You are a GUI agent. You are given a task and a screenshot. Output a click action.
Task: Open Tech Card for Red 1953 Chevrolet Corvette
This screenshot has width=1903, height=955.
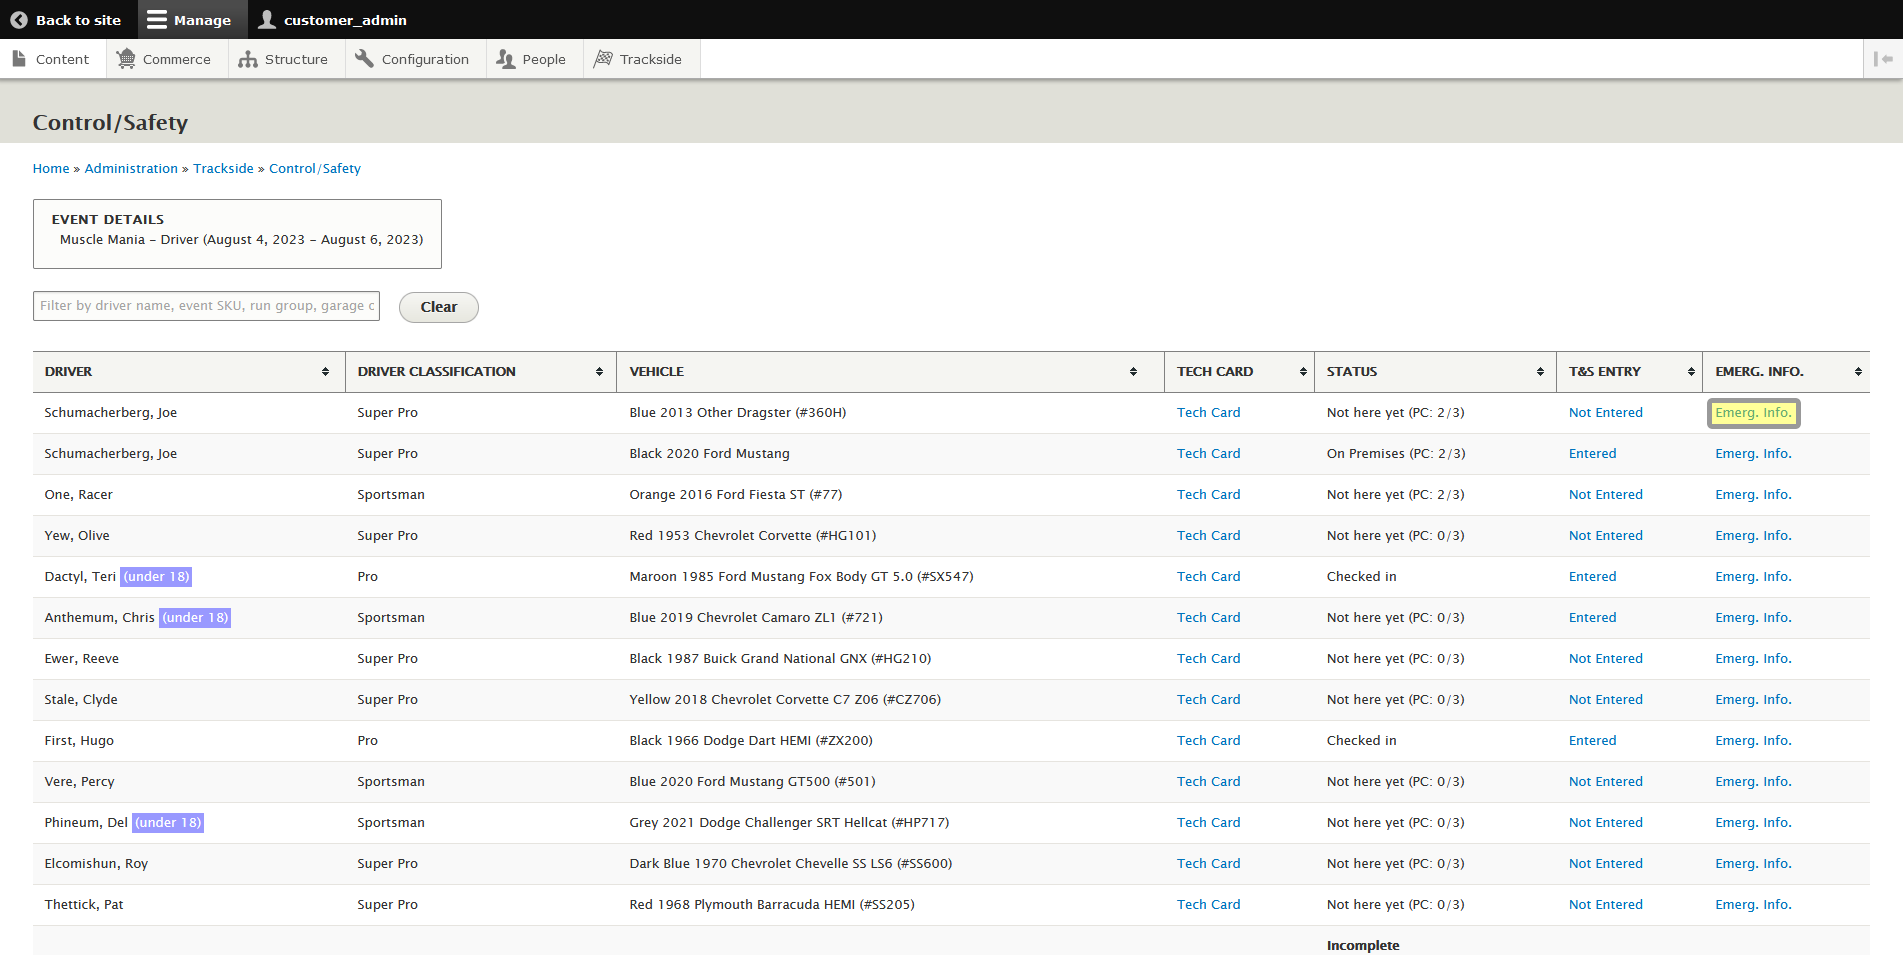click(x=1208, y=536)
